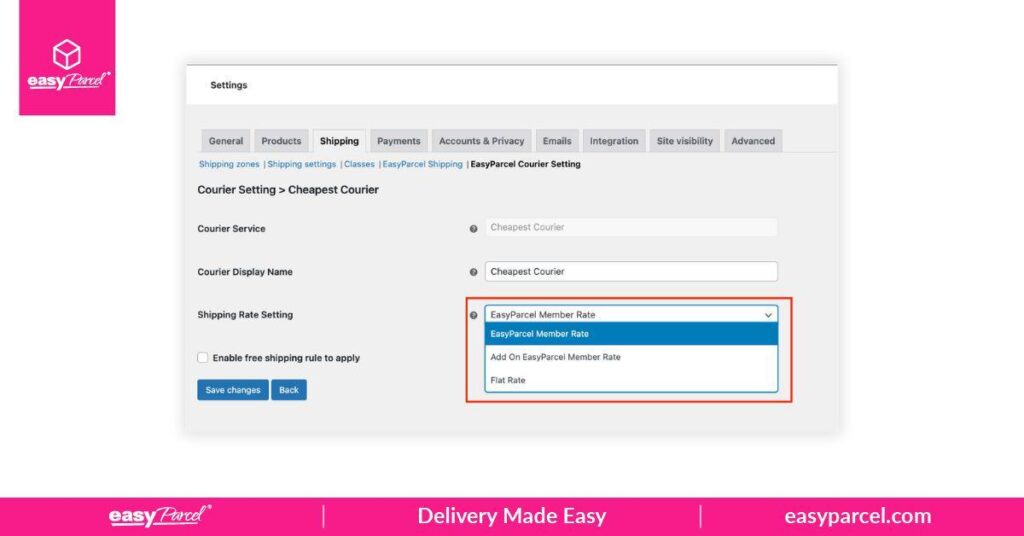Screen dimensions: 1024x536
Task: Click the disabled Courier Service field
Action: coord(631,227)
